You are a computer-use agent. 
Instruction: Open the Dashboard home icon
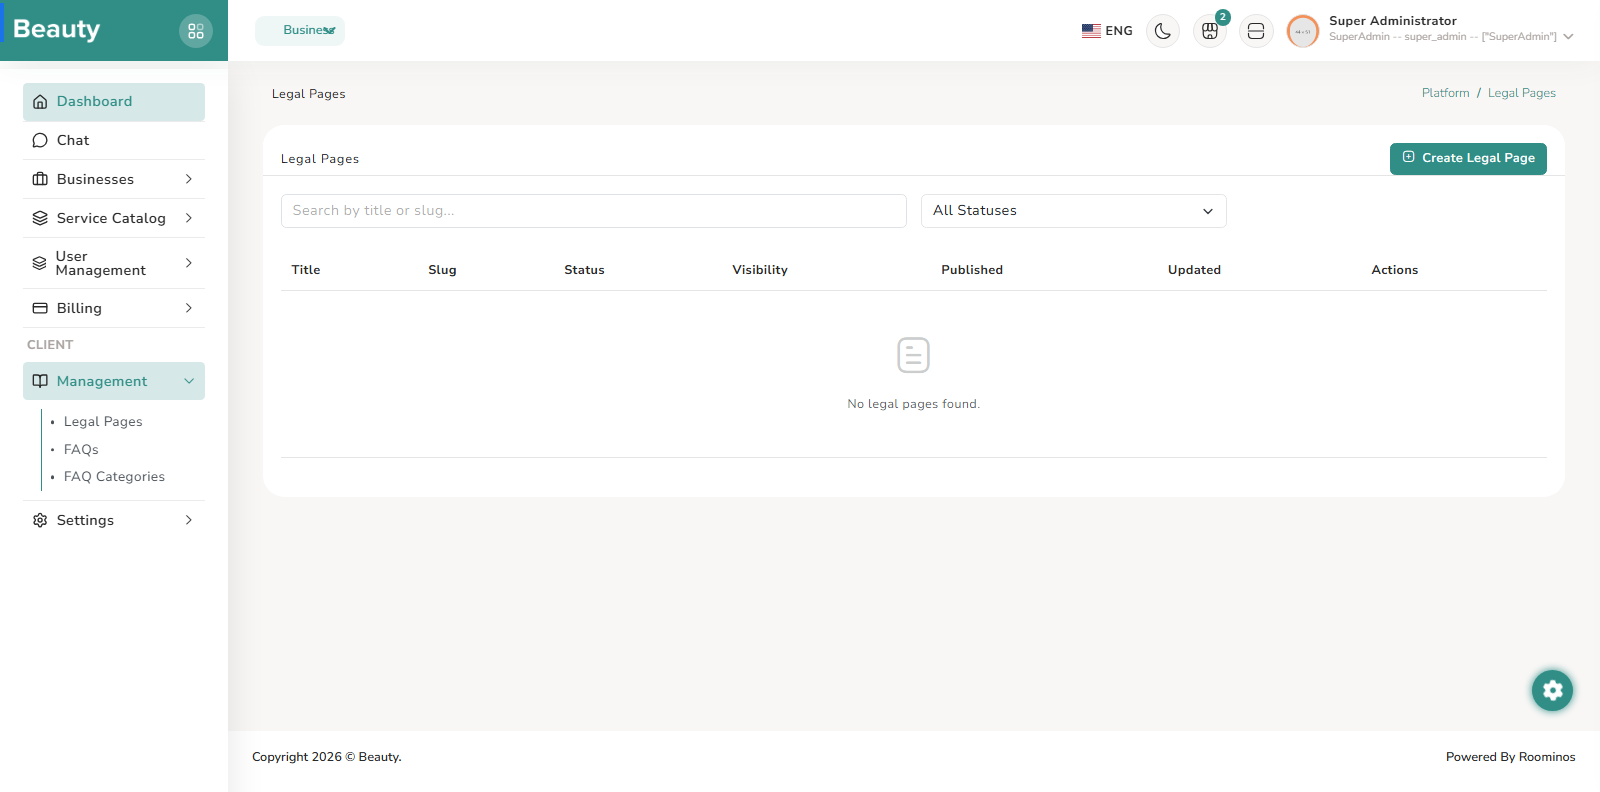[40, 102]
